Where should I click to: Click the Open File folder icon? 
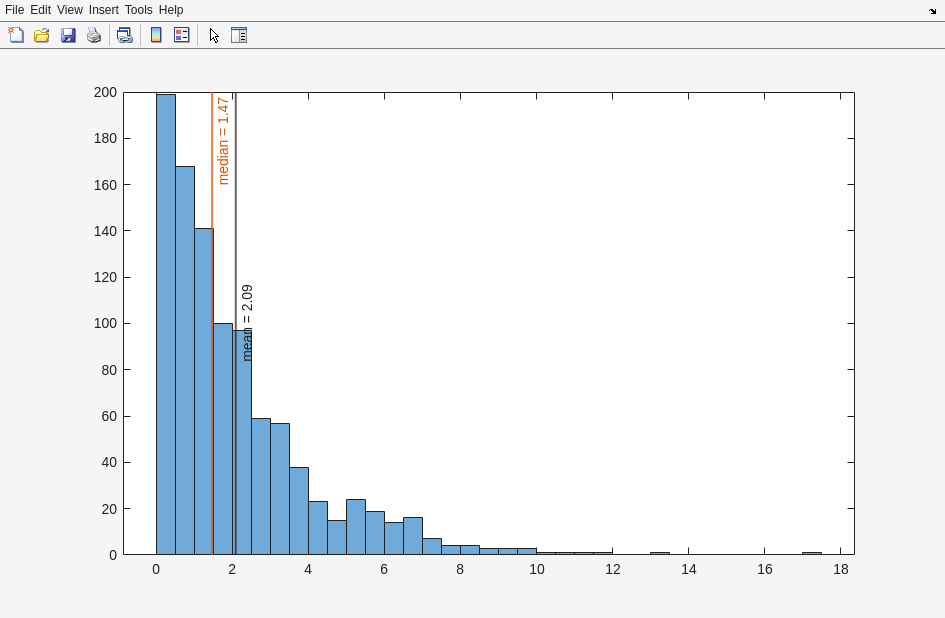tap(42, 35)
